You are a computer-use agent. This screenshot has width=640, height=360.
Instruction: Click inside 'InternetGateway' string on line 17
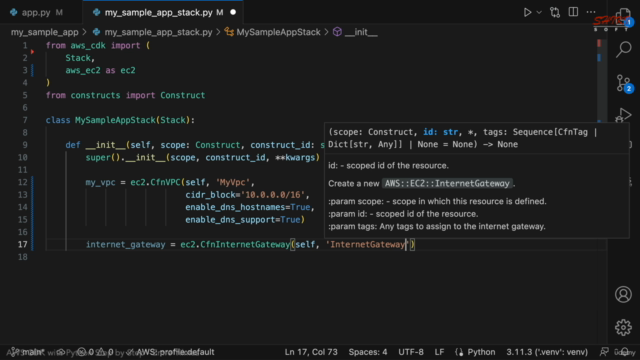click(x=367, y=244)
